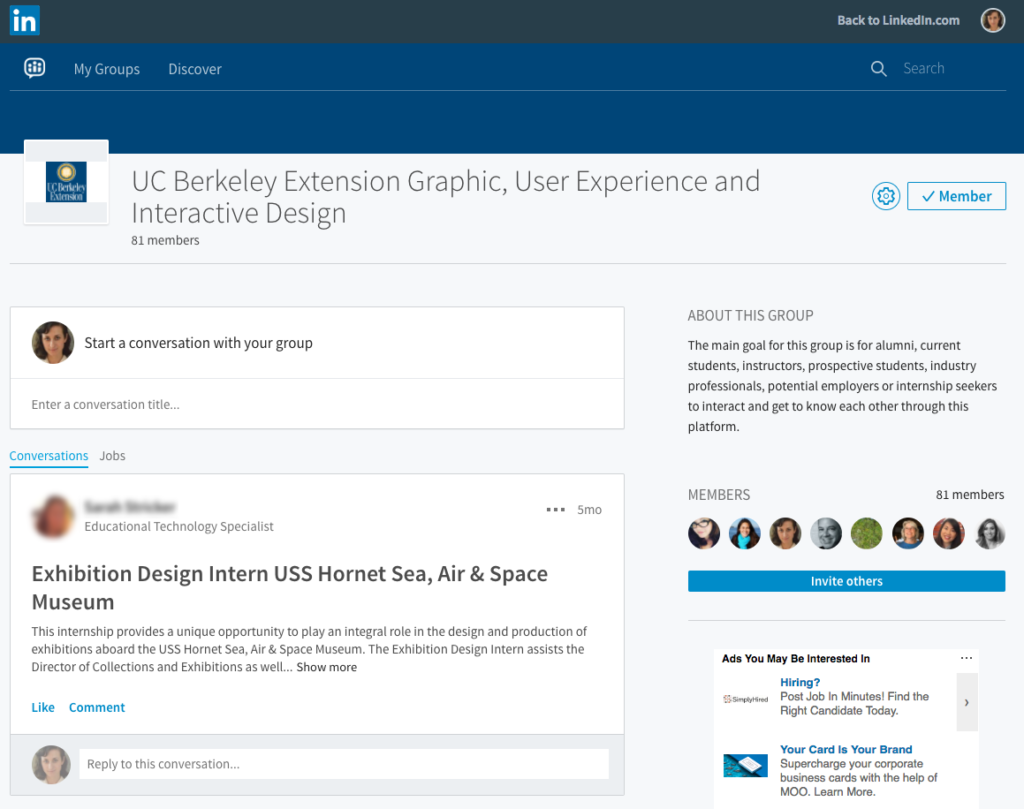This screenshot has height=809, width=1024.
Task: Click the 81 members text under group title
Action: (x=165, y=240)
